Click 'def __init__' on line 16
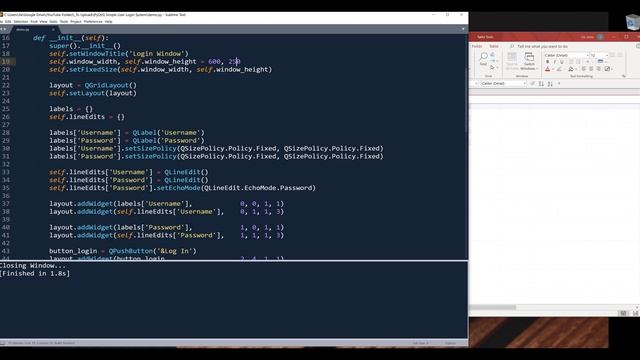The width and height of the screenshot is (640, 360). [58, 38]
